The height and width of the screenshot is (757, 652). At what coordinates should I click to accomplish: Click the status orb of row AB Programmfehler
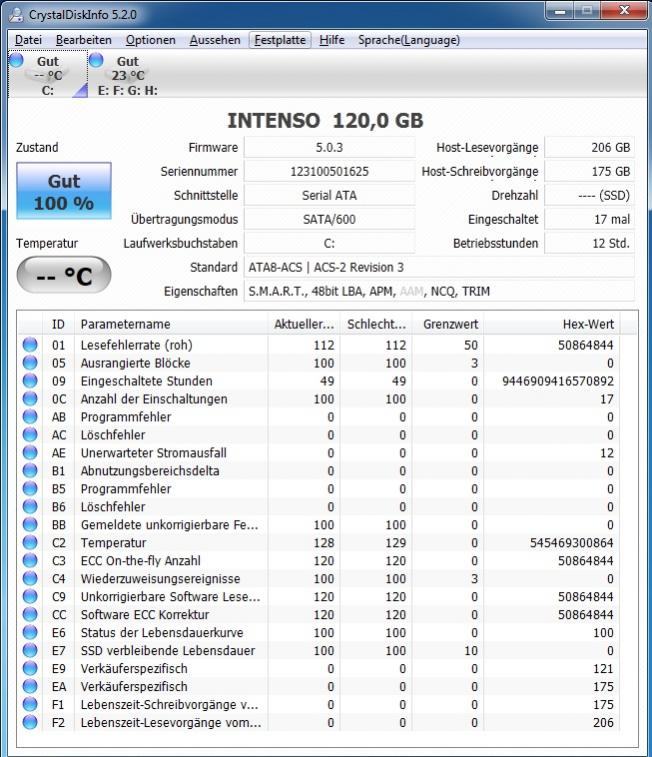[x=30, y=417]
